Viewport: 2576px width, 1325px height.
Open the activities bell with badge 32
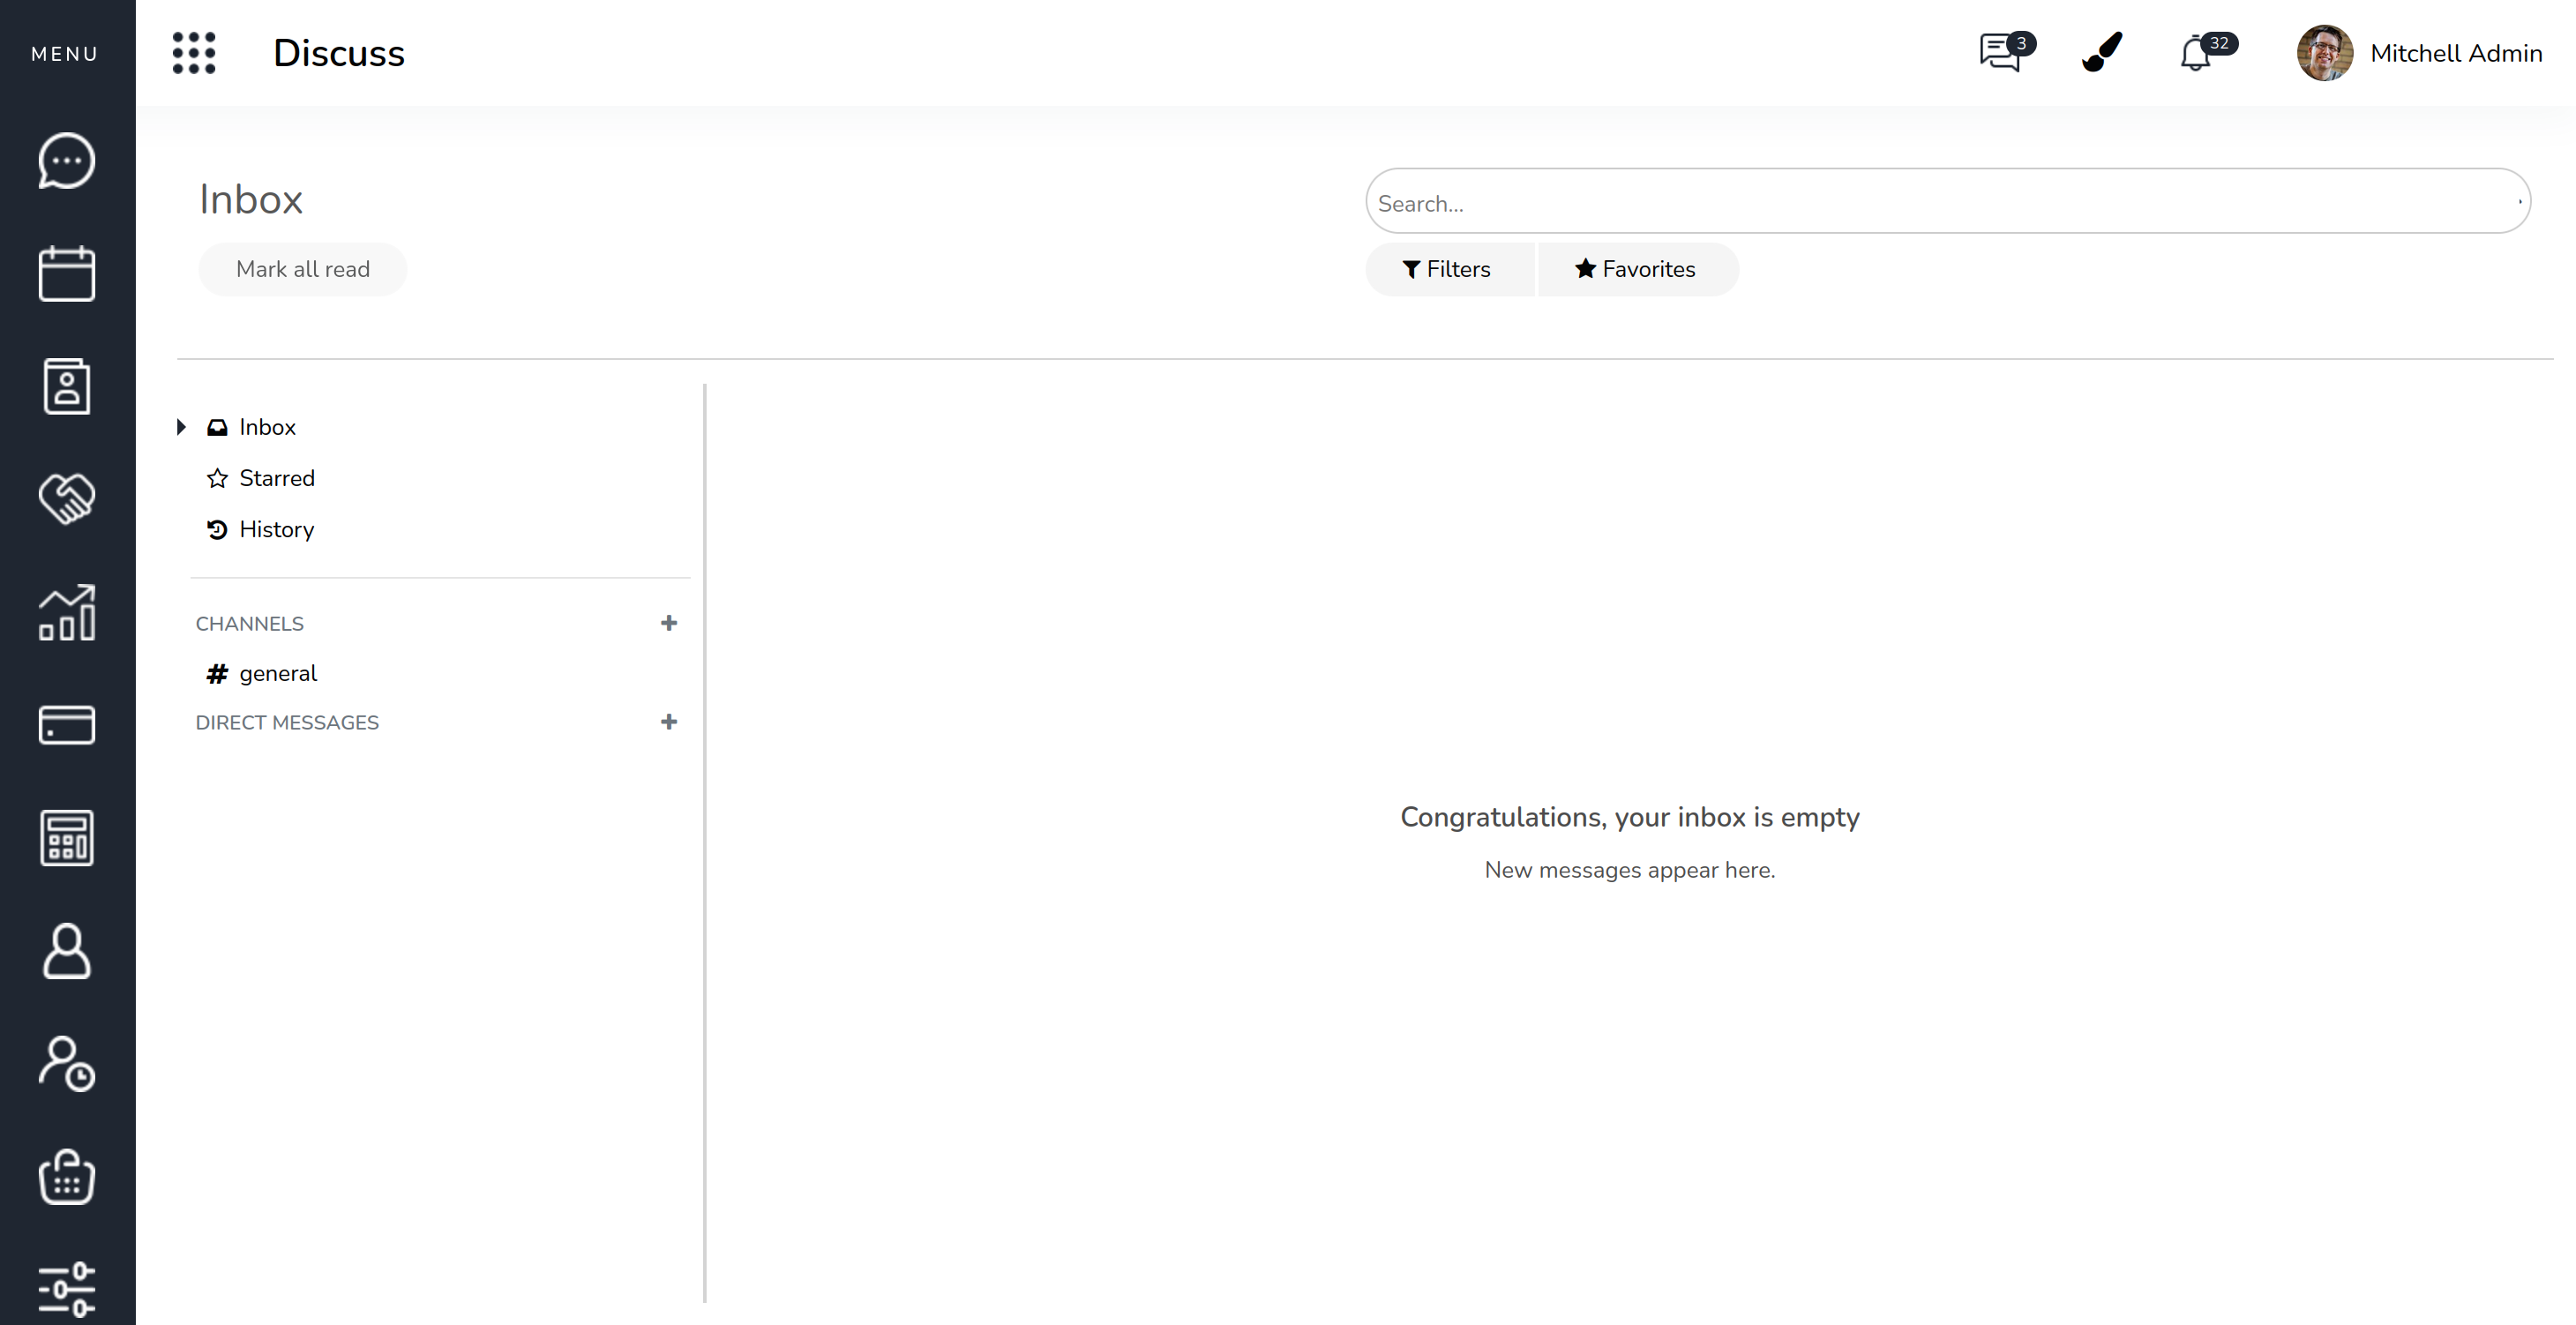click(x=2197, y=52)
